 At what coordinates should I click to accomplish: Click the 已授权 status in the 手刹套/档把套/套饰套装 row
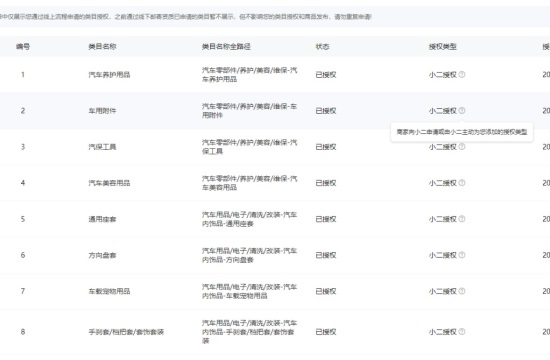pyautogui.click(x=326, y=332)
